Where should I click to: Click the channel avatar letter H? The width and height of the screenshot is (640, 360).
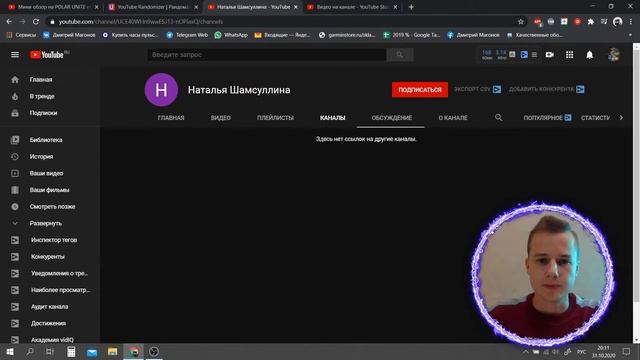pyautogui.click(x=161, y=90)
